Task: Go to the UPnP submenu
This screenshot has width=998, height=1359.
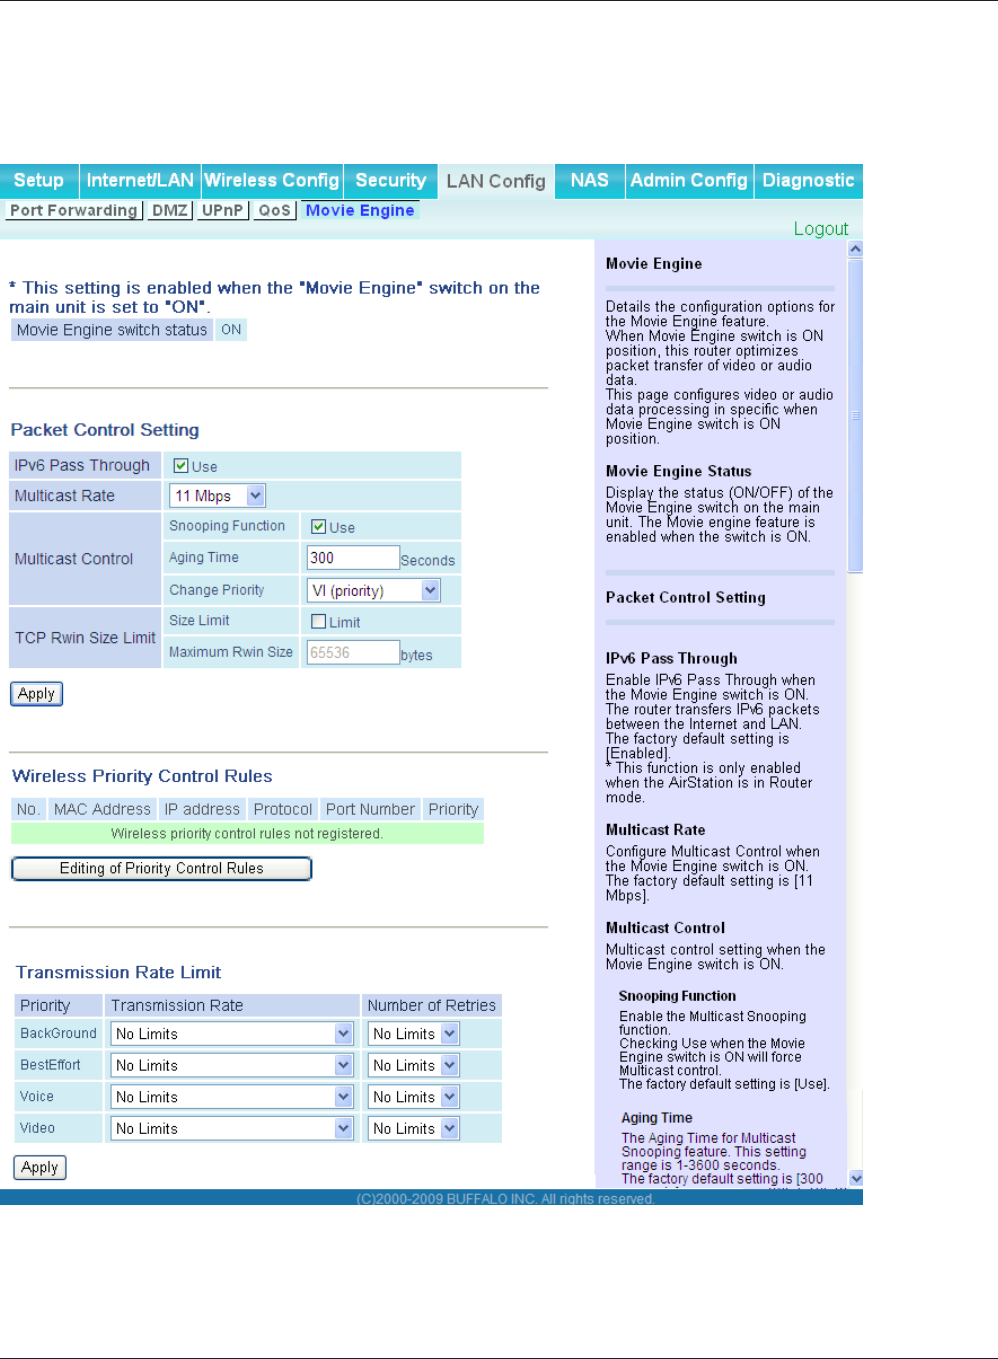Action: 222,211
